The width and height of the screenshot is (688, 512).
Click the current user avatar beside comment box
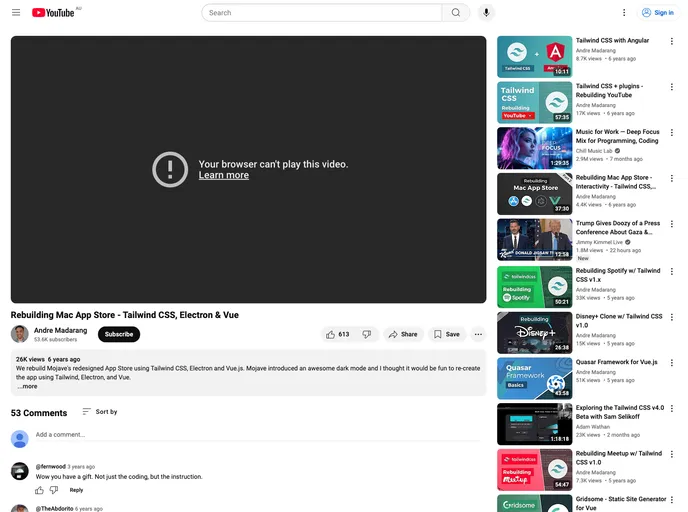(x=20, y=439)
